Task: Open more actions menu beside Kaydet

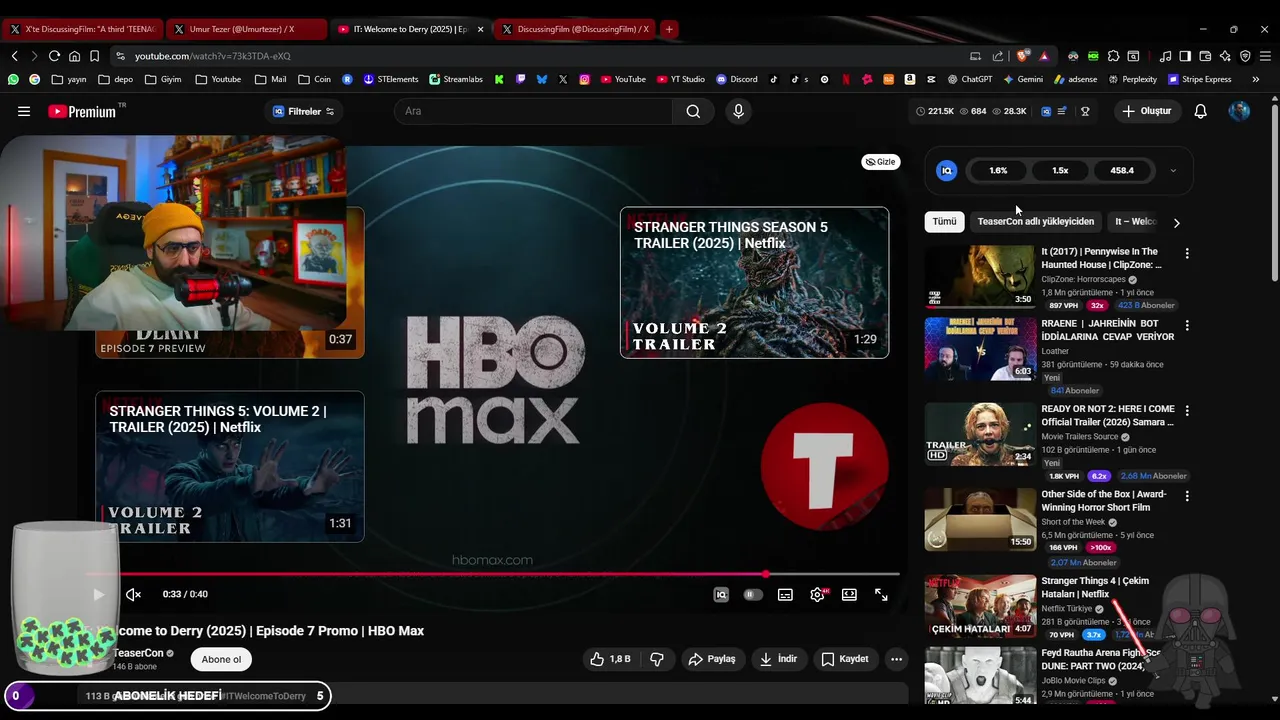Action: click(x=896, y=659)
